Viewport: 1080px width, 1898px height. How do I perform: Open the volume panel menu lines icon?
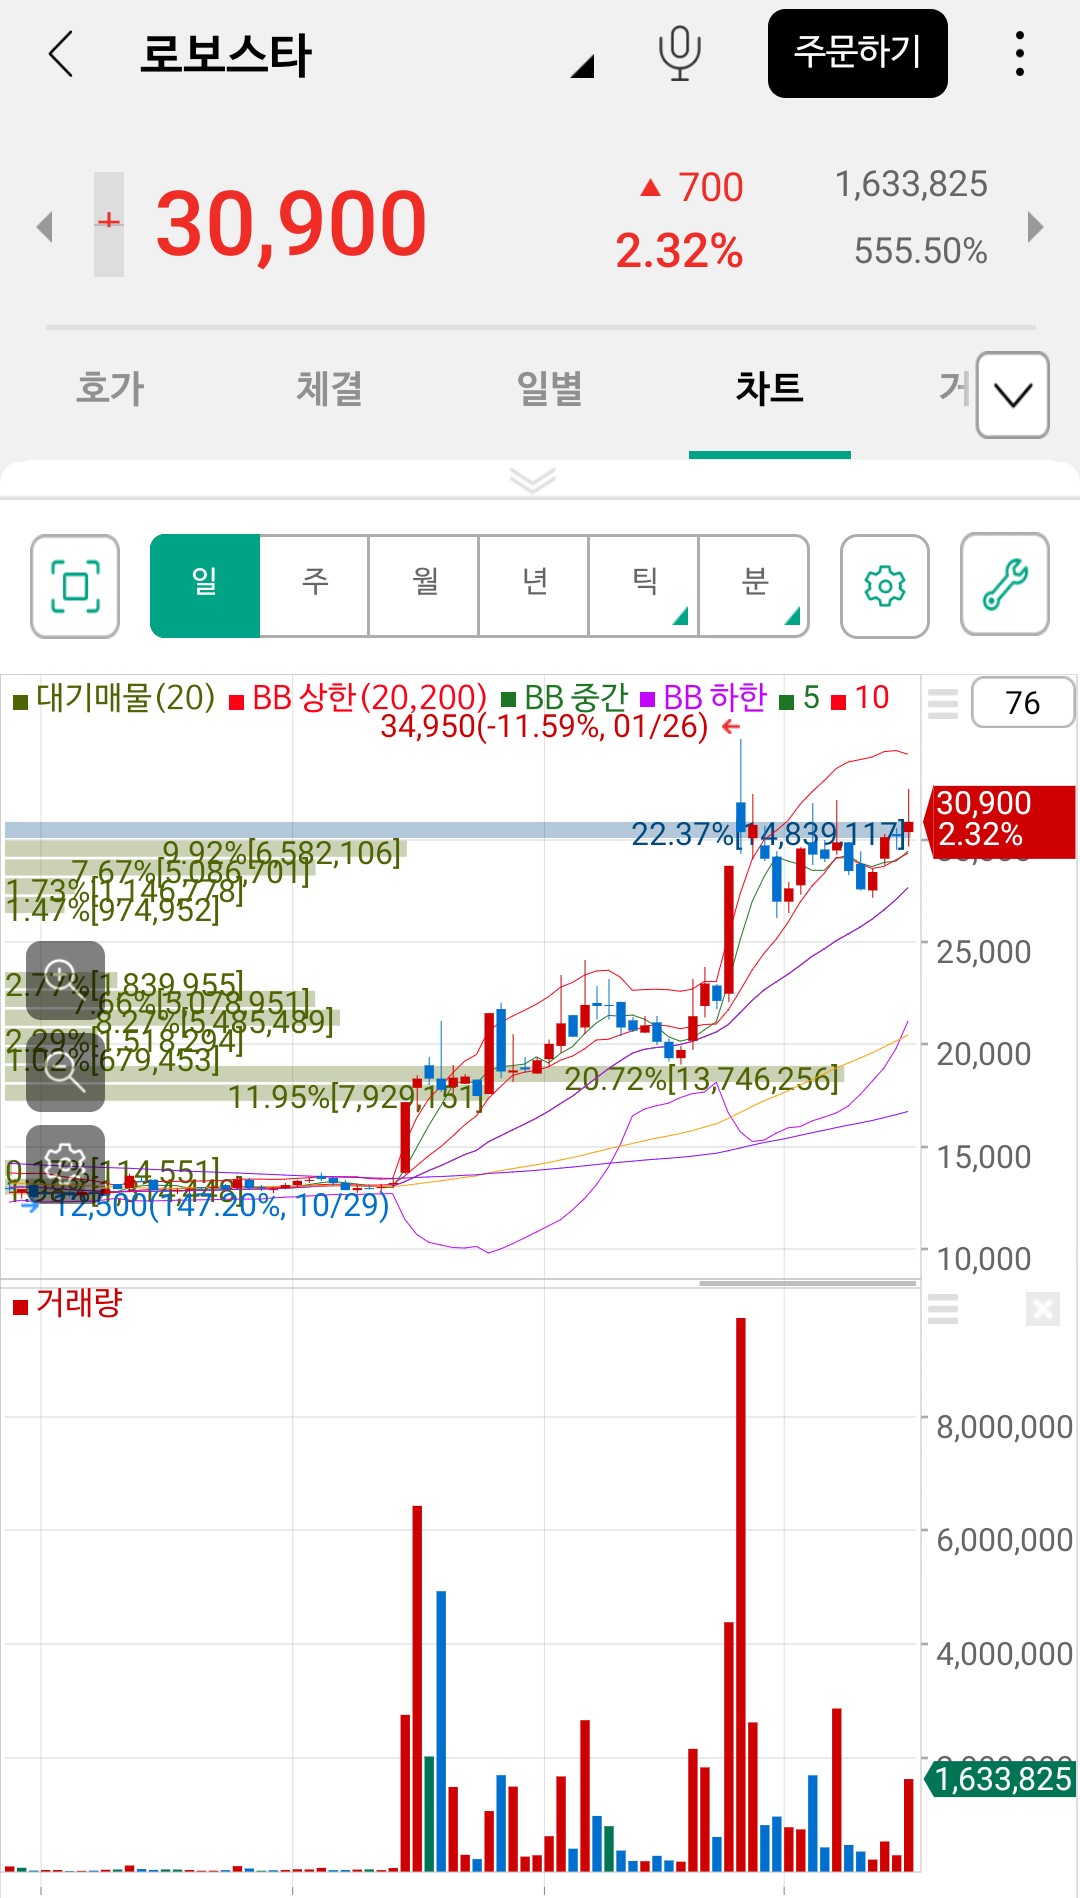coord(943,1308)
